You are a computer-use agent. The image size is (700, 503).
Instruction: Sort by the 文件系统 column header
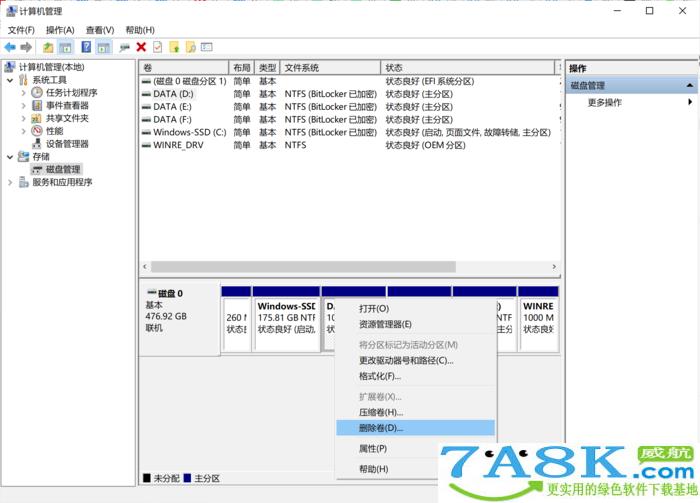(x=330, y=67)
